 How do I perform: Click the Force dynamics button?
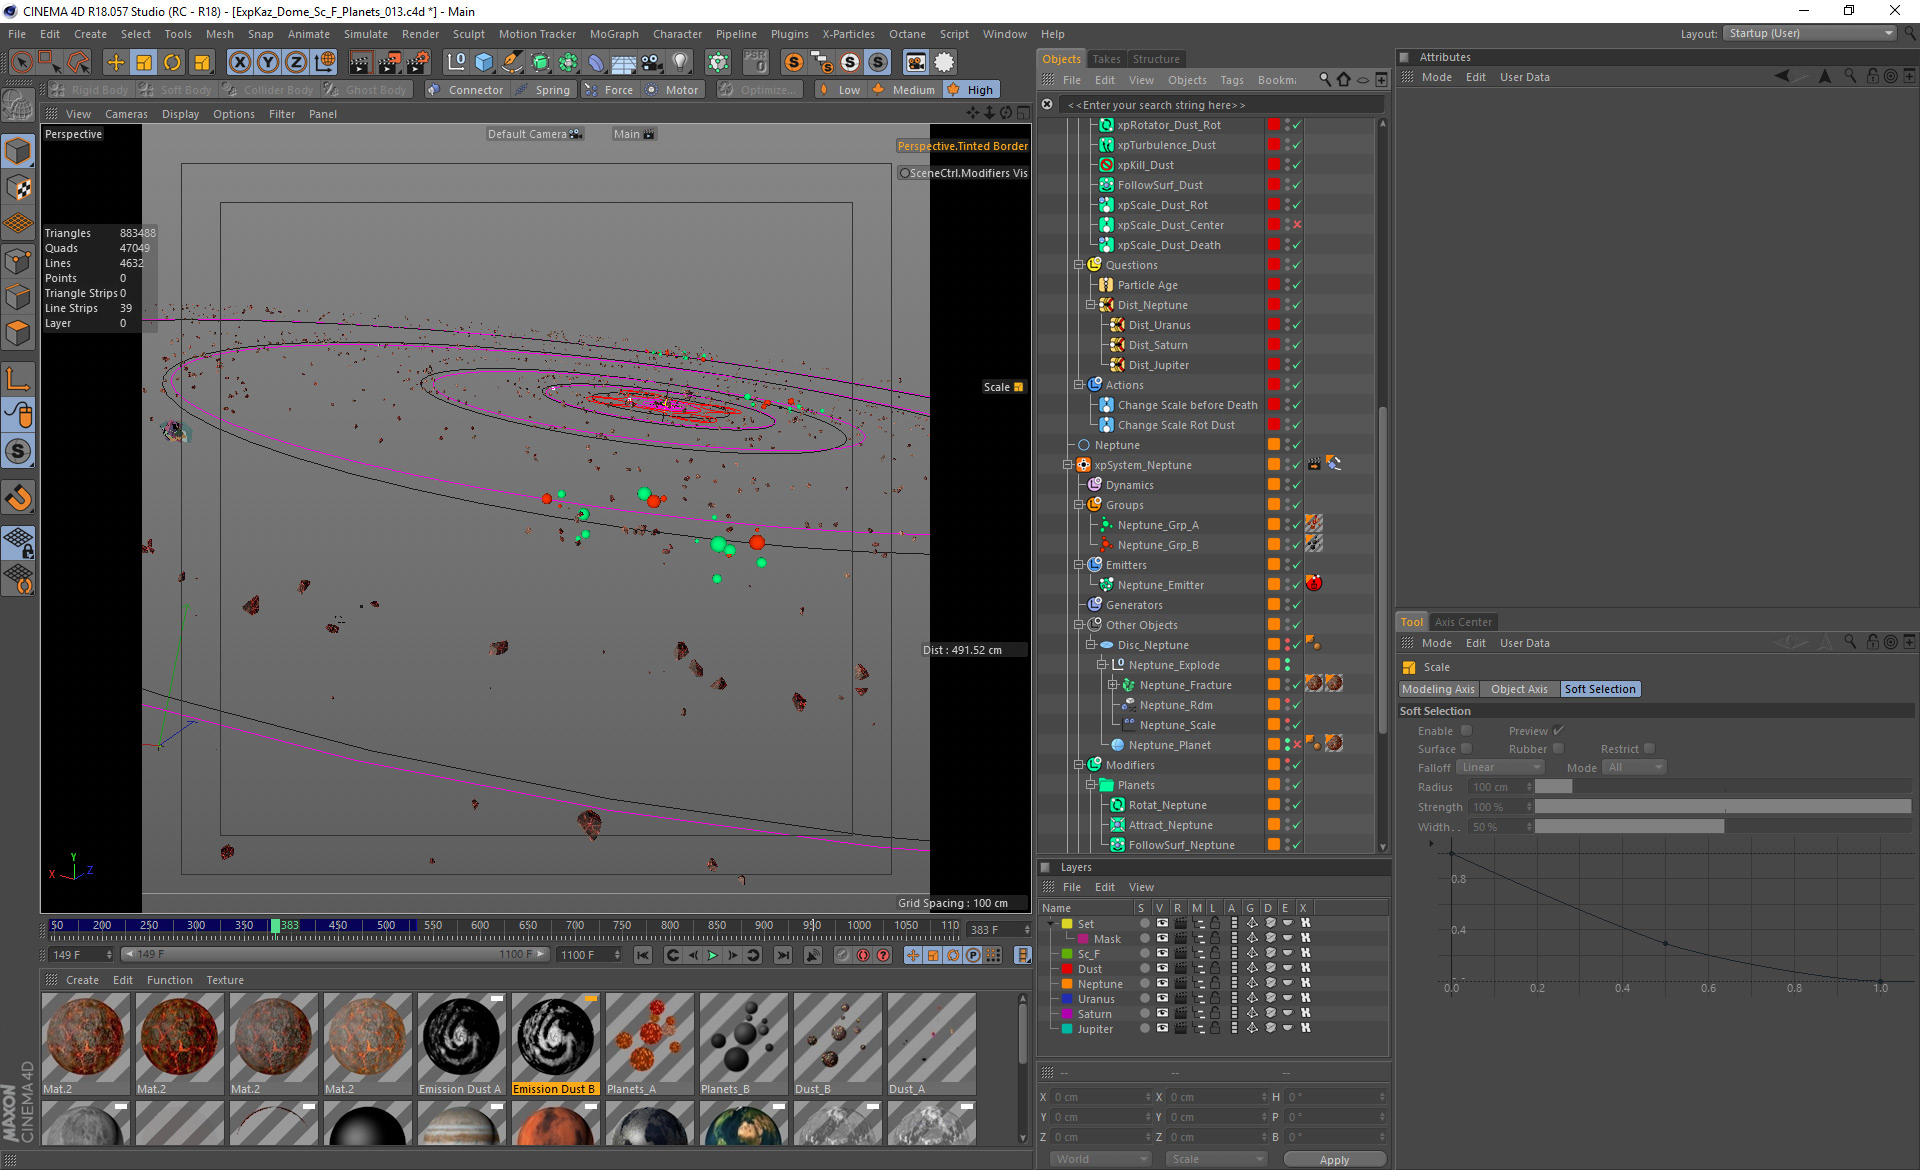pyautogui.click(x=609, y=90)
